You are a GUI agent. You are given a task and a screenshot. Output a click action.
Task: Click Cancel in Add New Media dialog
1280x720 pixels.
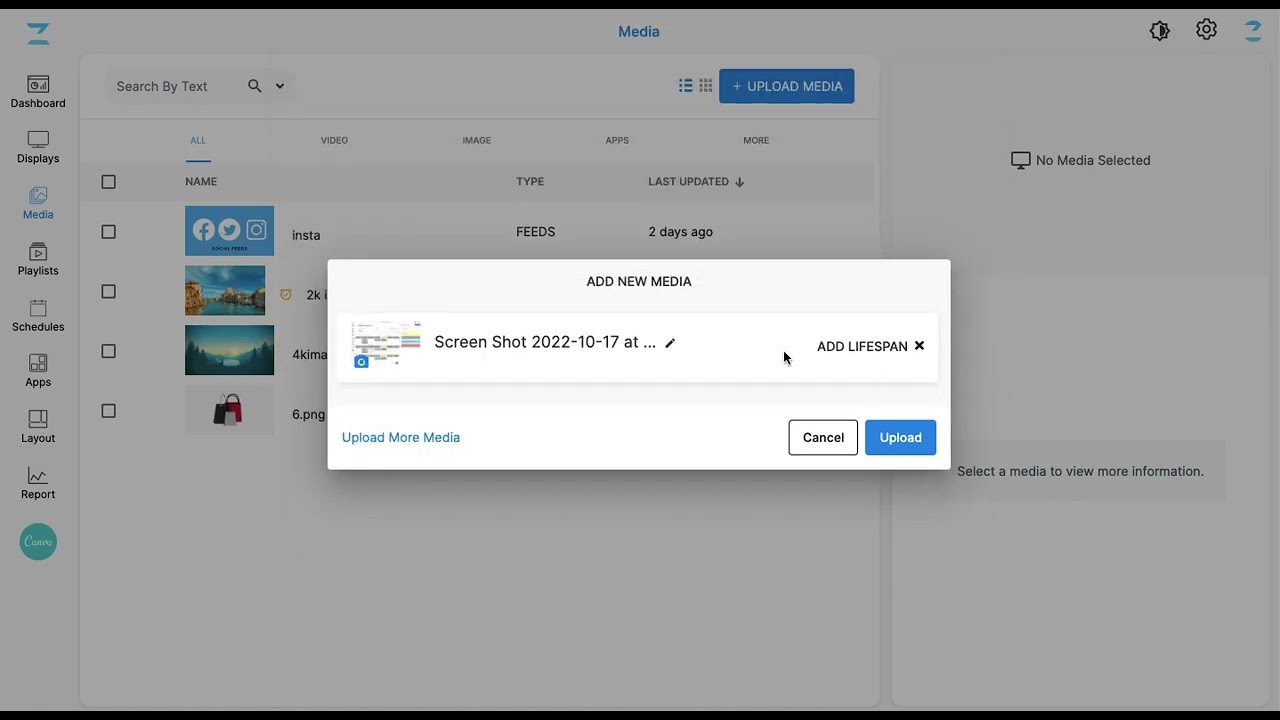[x=823, y=437]
